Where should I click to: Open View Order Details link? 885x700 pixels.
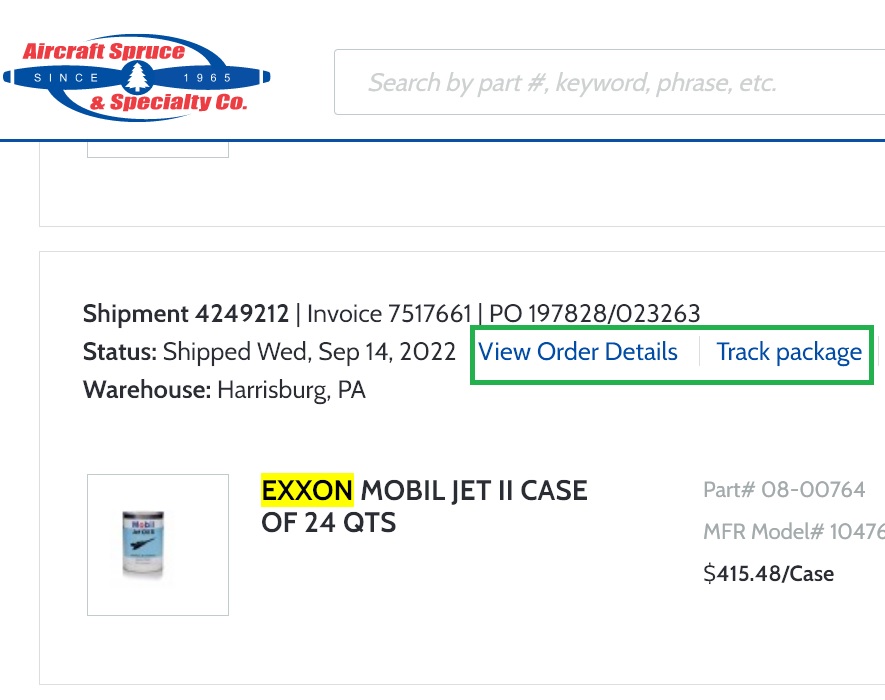[578, 352]
